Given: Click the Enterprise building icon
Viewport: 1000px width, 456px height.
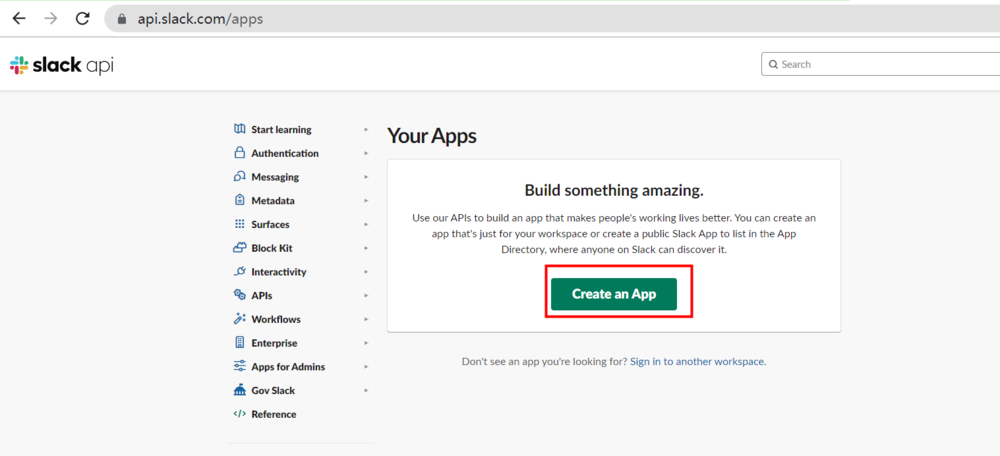Looking at the screenshot, I should 240,342.
